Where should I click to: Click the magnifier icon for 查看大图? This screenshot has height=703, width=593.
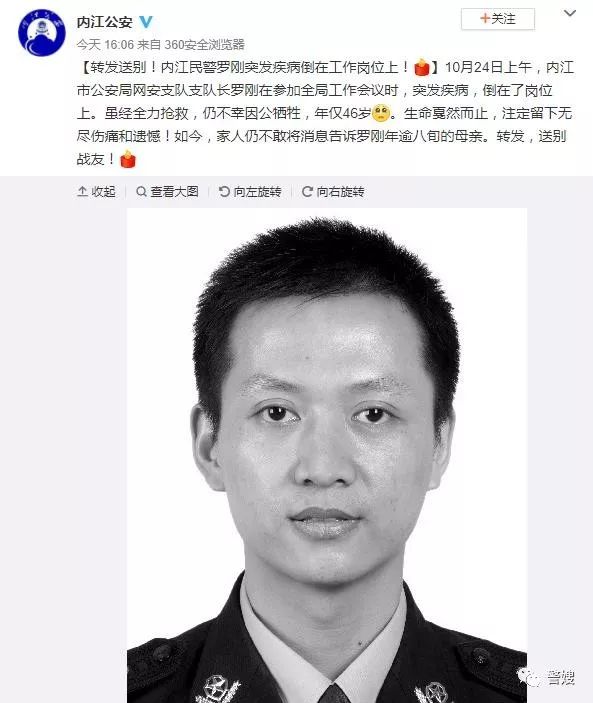tap(141, 192)
